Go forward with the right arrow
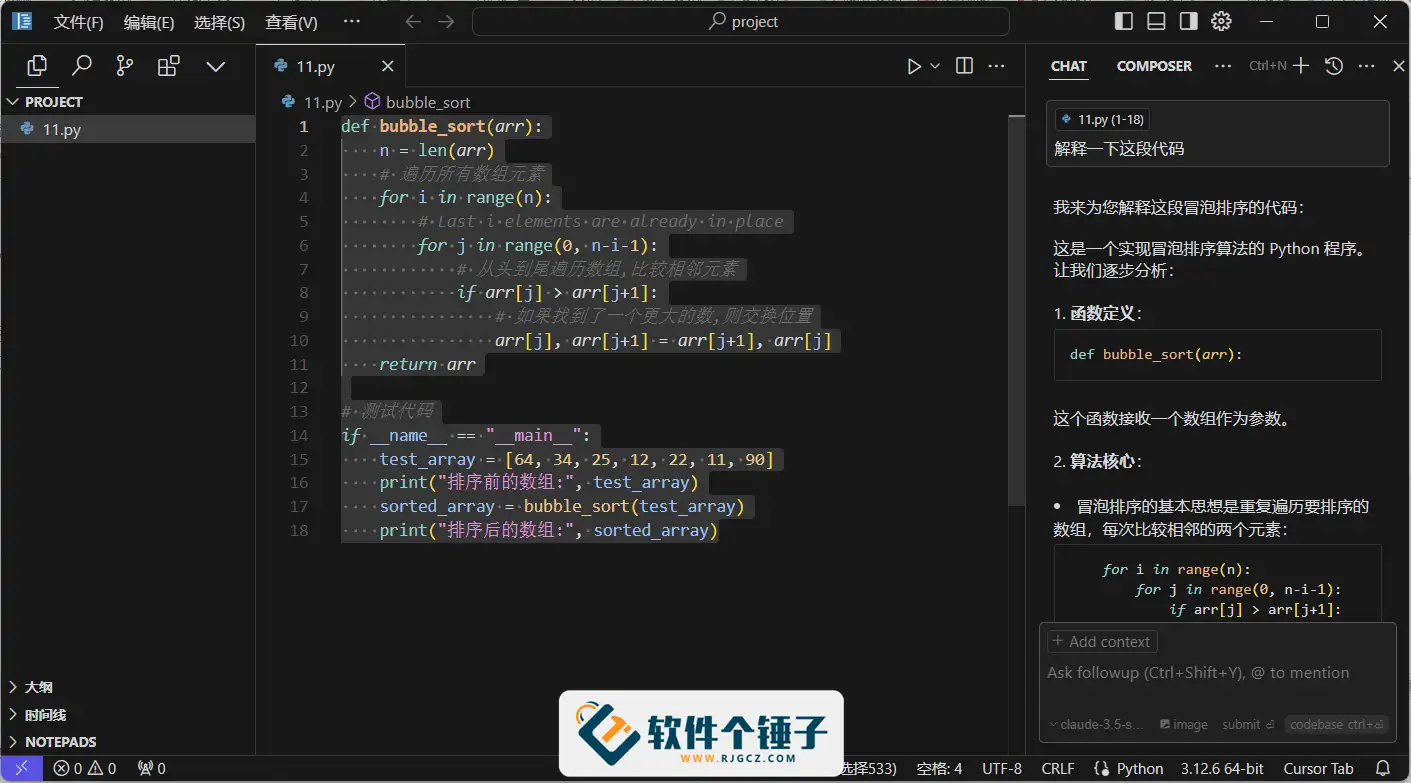The image size is (1411, 783). [x=446, y=21]
